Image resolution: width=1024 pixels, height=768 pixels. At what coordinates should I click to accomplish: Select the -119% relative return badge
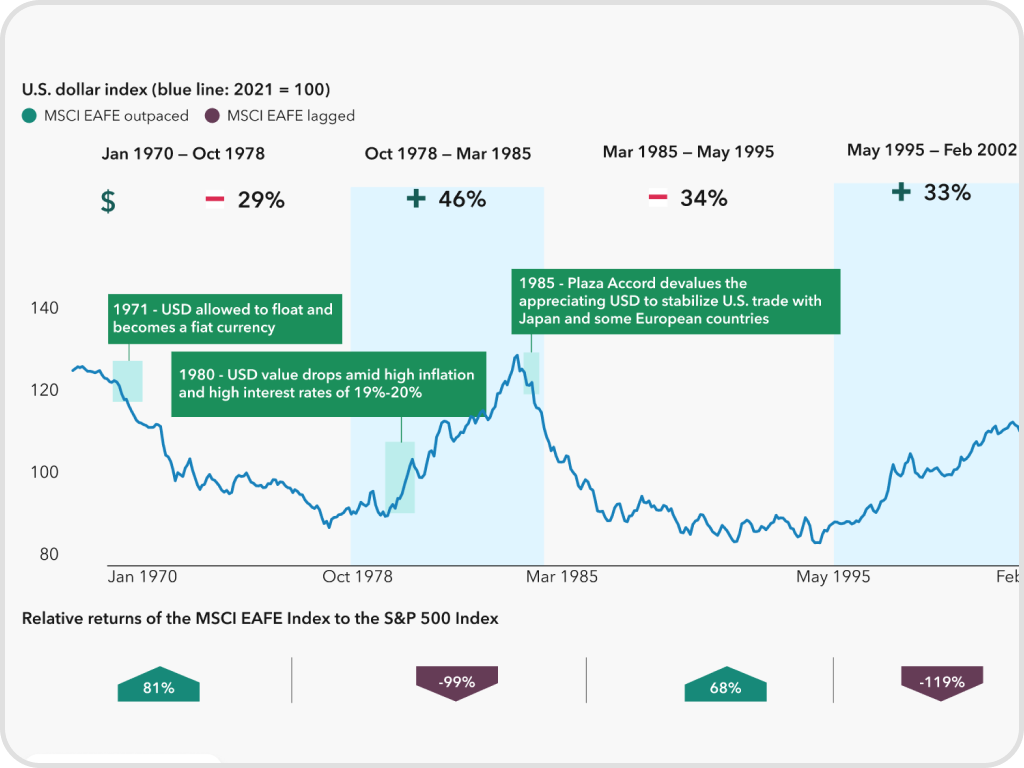(x=942, y=683)
